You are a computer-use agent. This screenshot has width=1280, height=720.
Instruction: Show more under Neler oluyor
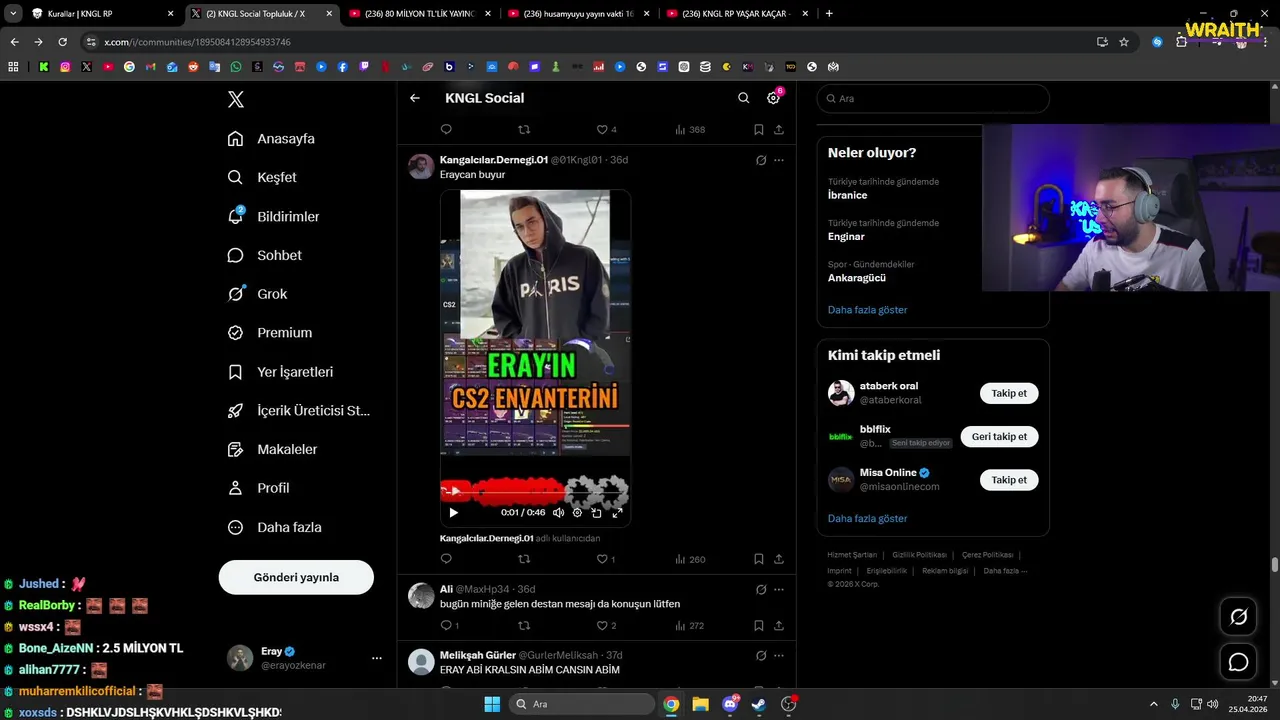click(868, 310)
